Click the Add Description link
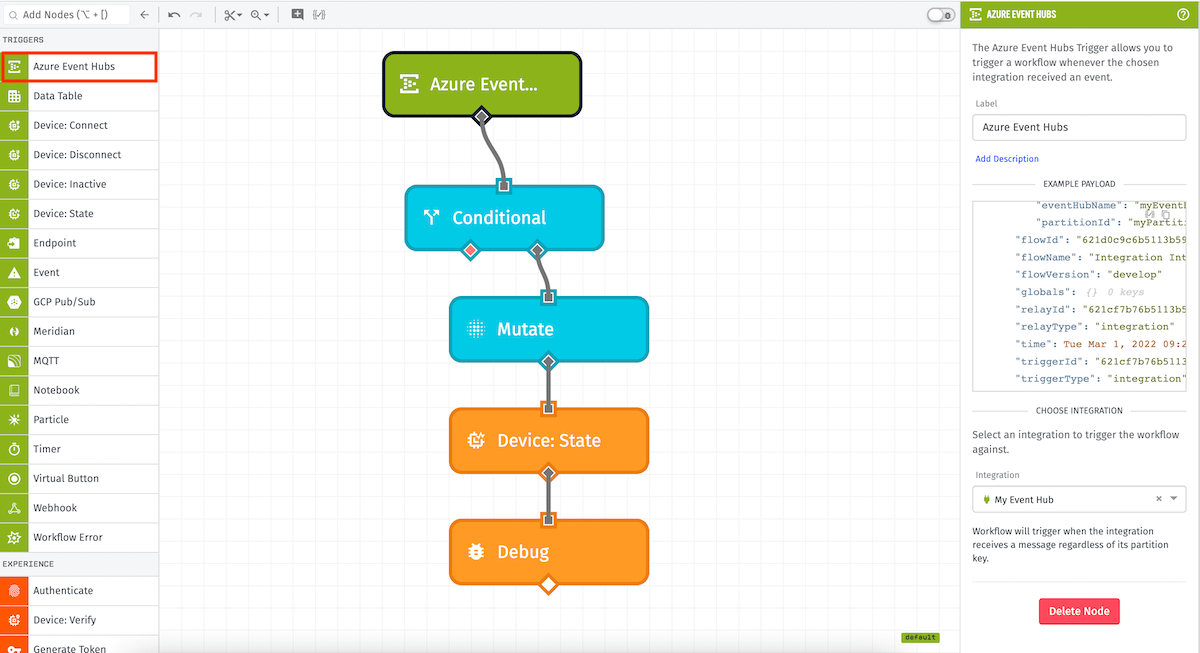 tap(1007, 159)
